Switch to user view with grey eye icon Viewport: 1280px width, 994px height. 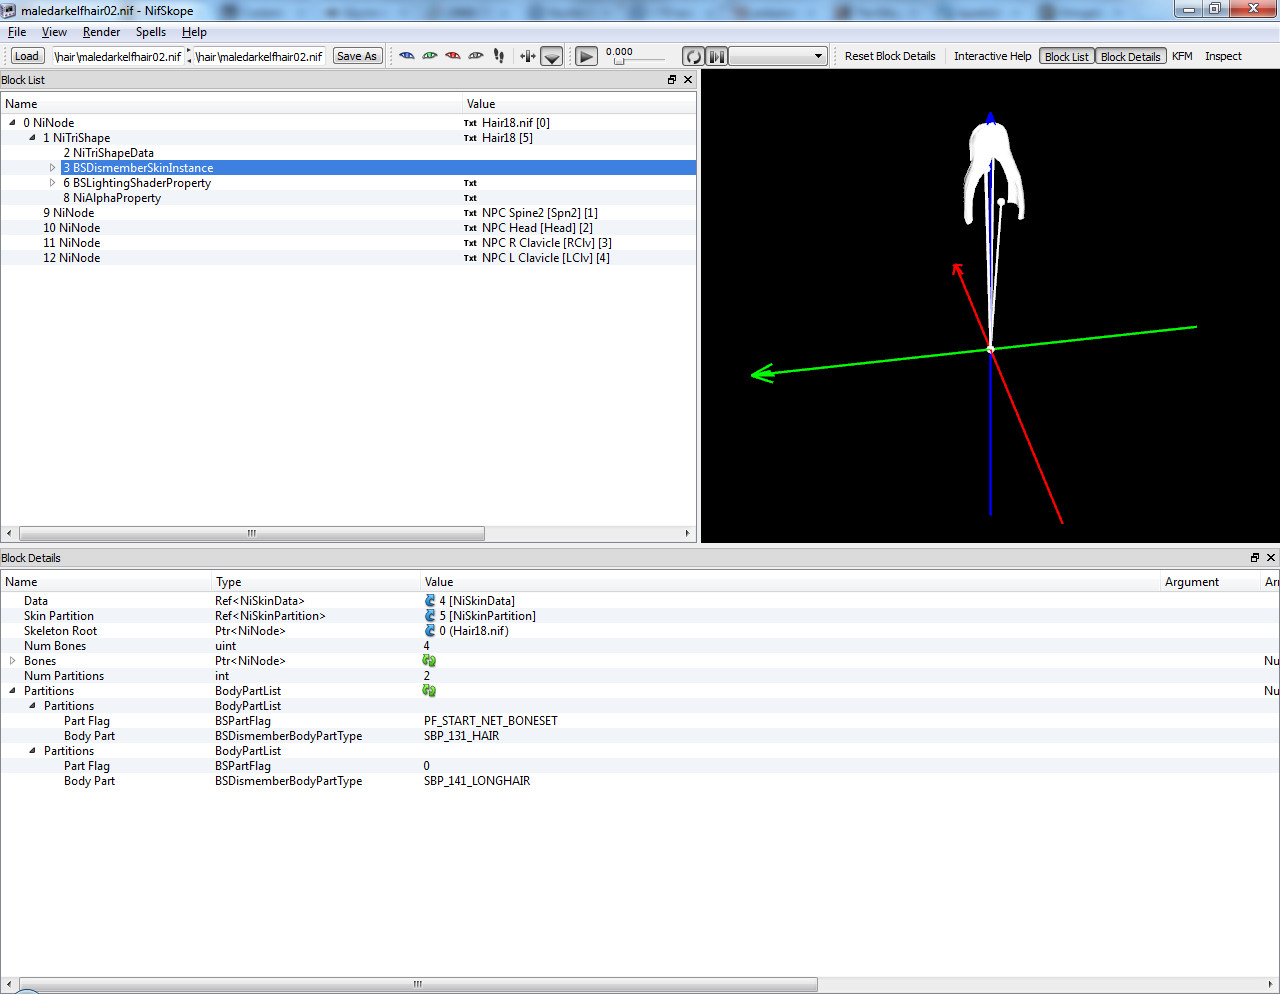476,56
